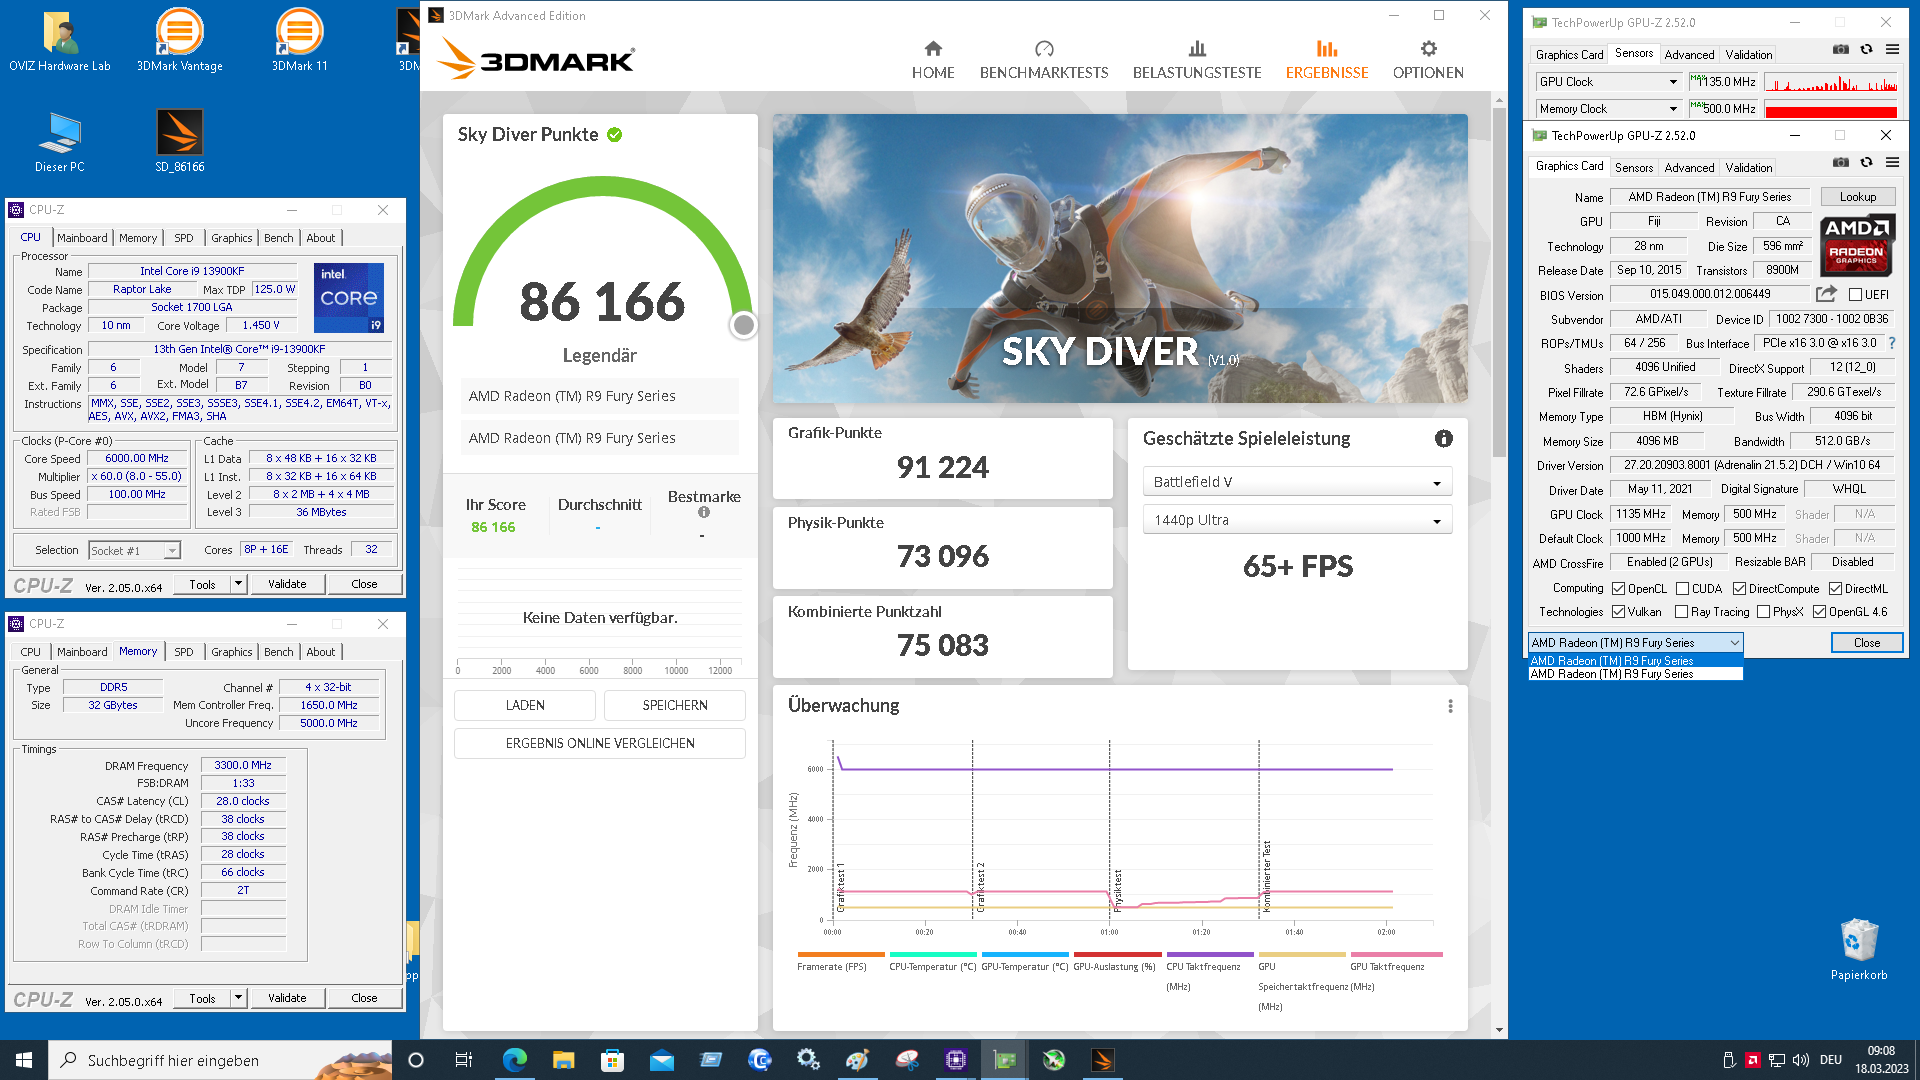The height and width of the screenshot is (1080, 1920).
Task: Open the 1440p Ultra resolution dropdown
Action: pyautogui.click(x=1297, y=520)
